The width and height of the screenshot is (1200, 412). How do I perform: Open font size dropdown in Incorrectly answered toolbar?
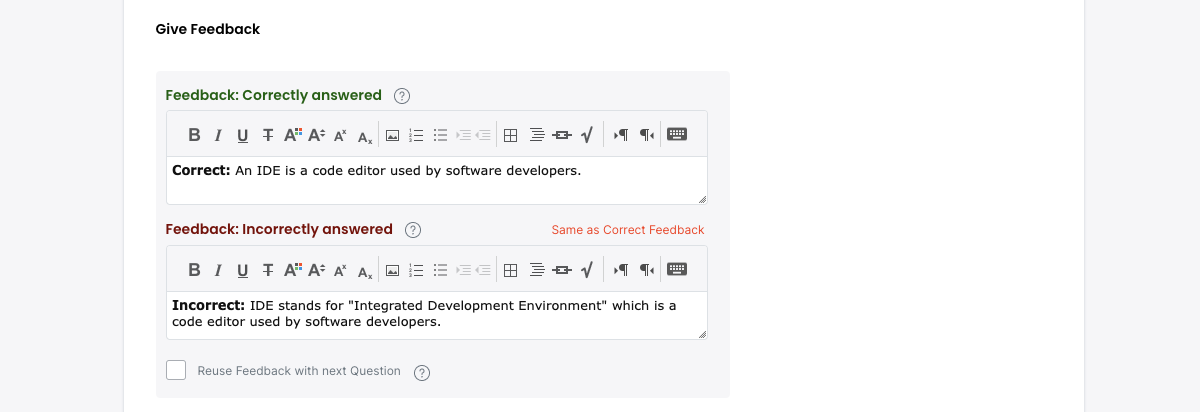point(317,270)
